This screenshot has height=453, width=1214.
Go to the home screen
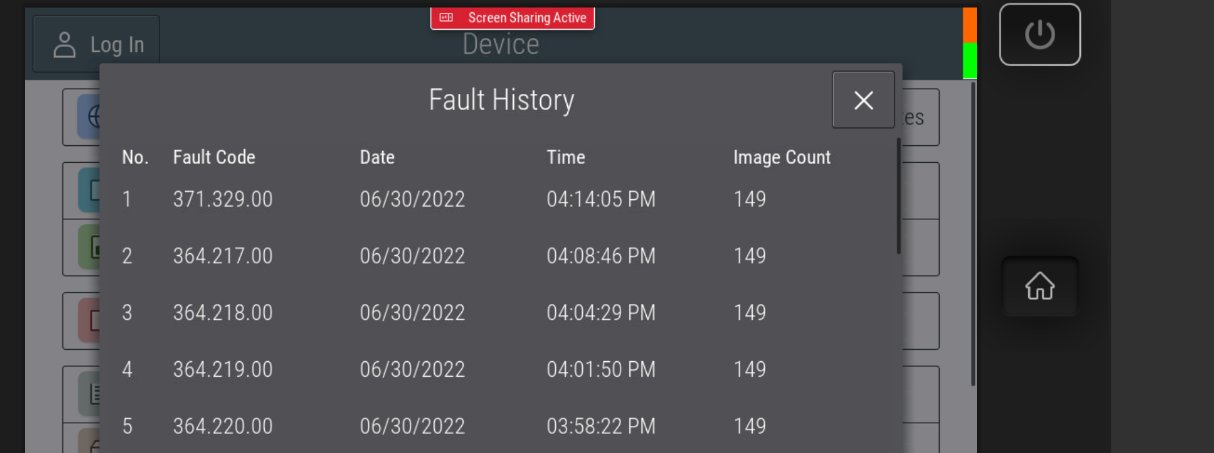point(1040,287)
